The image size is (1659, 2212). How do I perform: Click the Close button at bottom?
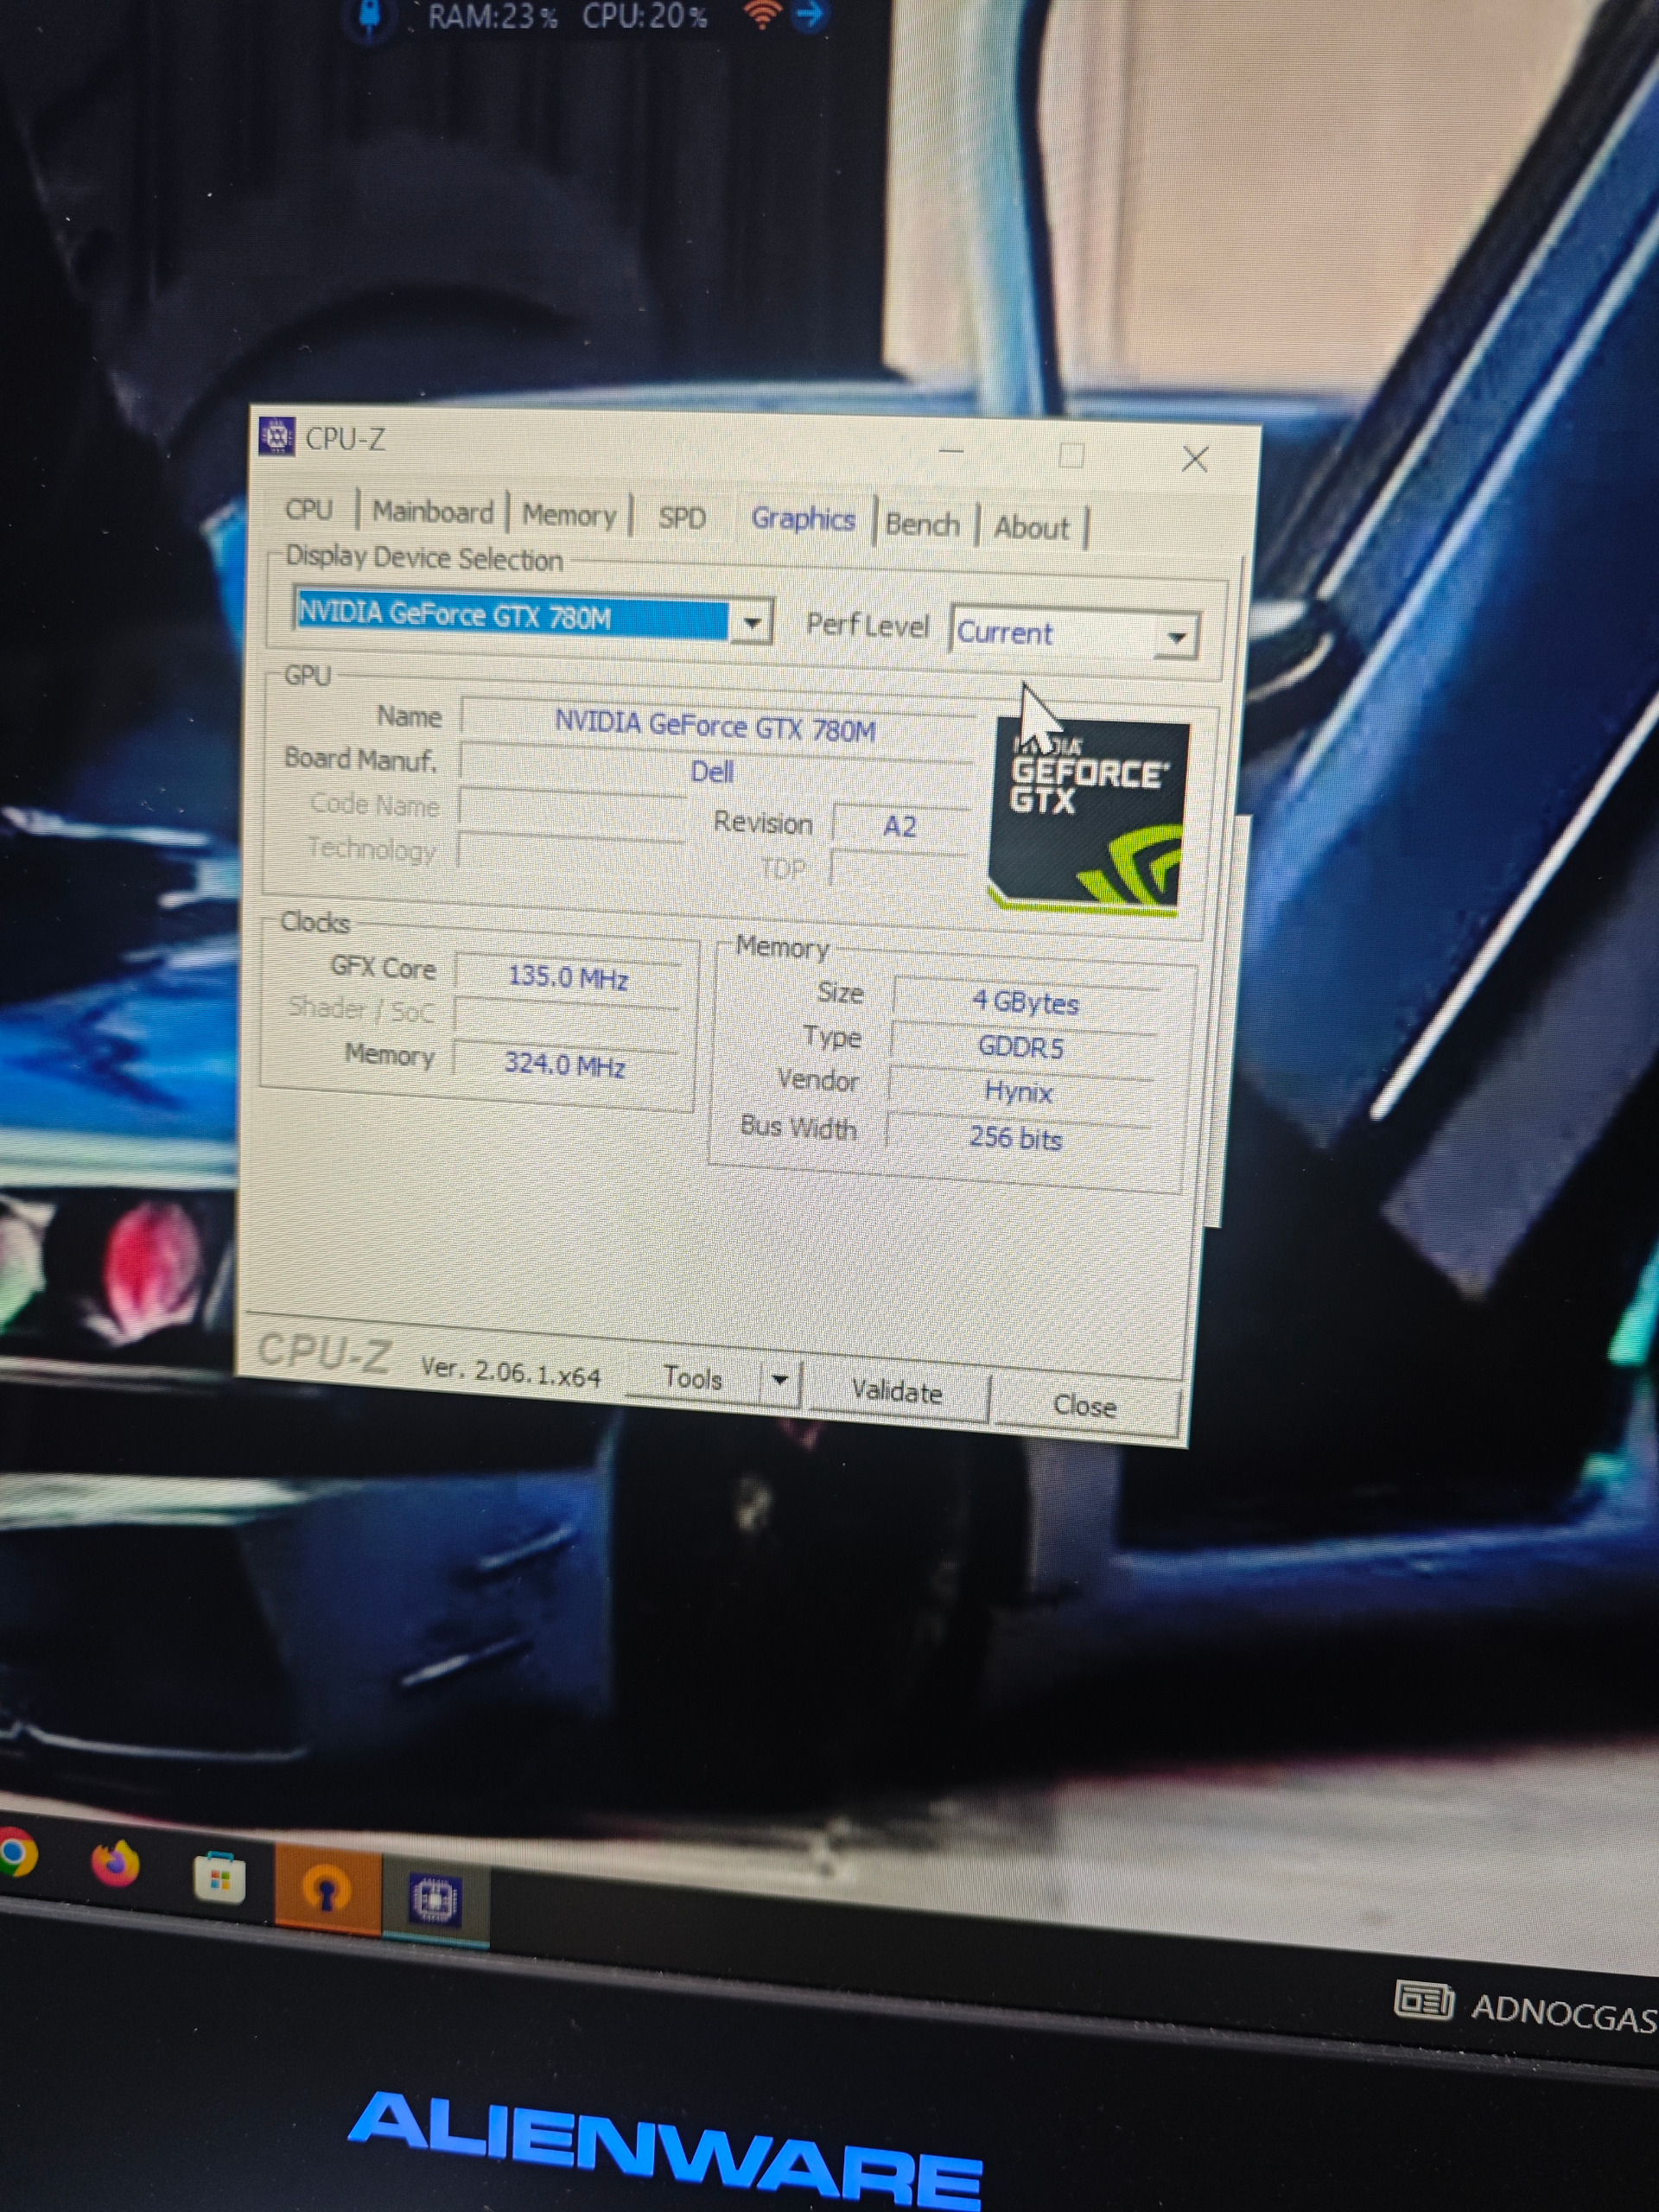[x=1085, y=1406]
